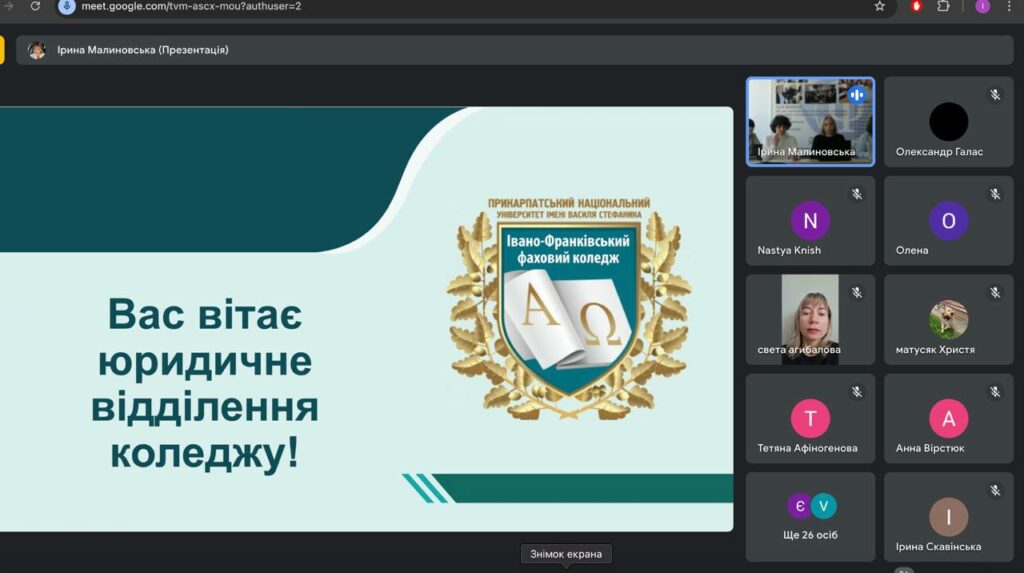Screen dimensions: 1024x573
Task: Click the presentation slide with college emblem
Action: tap(366, 318)
